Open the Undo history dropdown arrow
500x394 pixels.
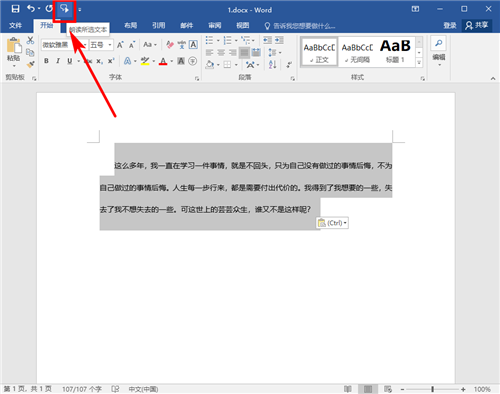(39, 9)
